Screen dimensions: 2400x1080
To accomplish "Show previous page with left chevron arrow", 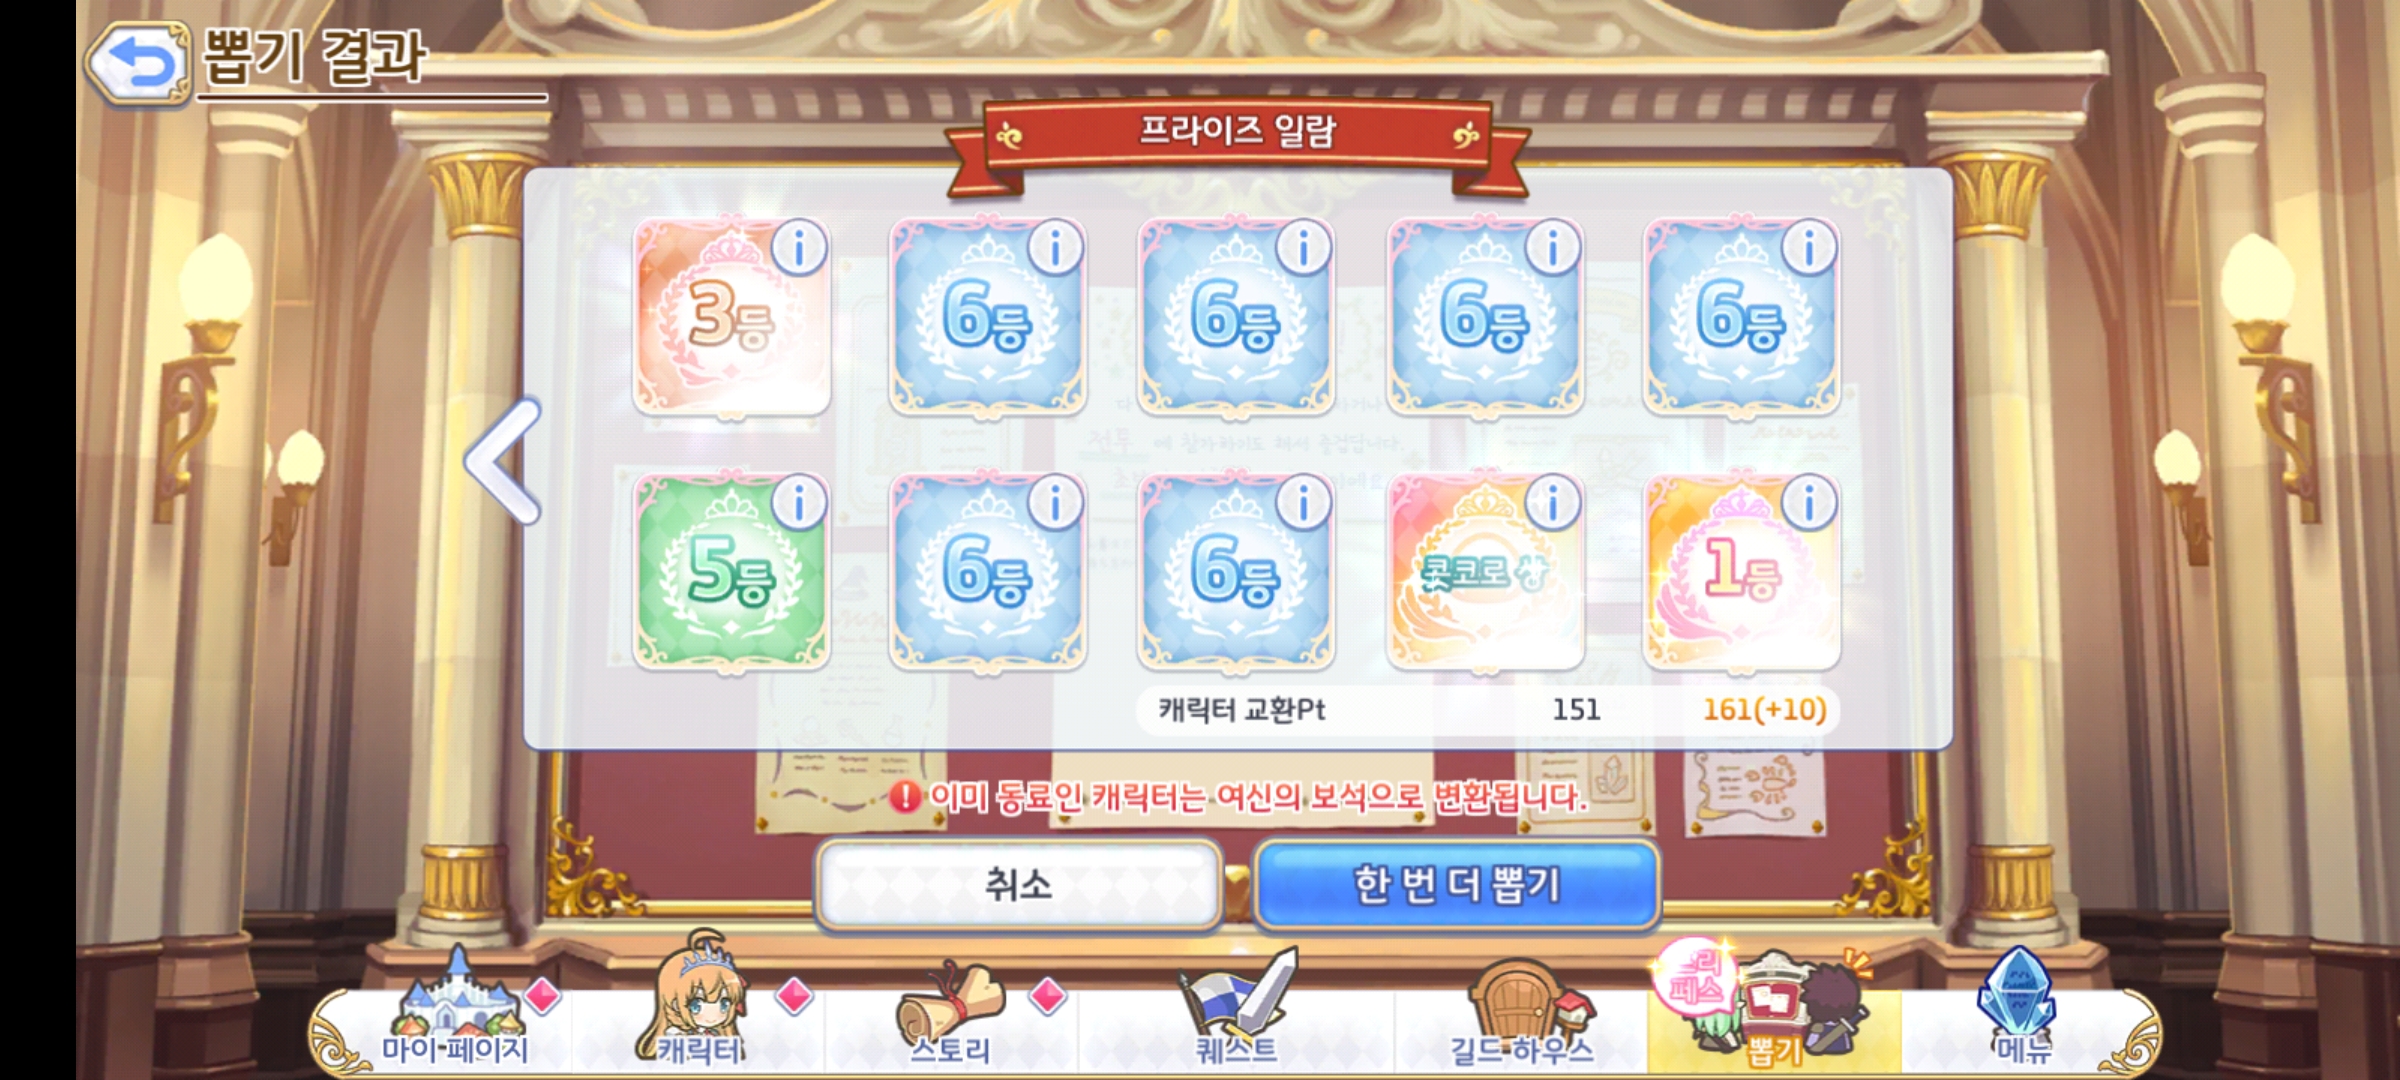I will [x=503, y=461].
